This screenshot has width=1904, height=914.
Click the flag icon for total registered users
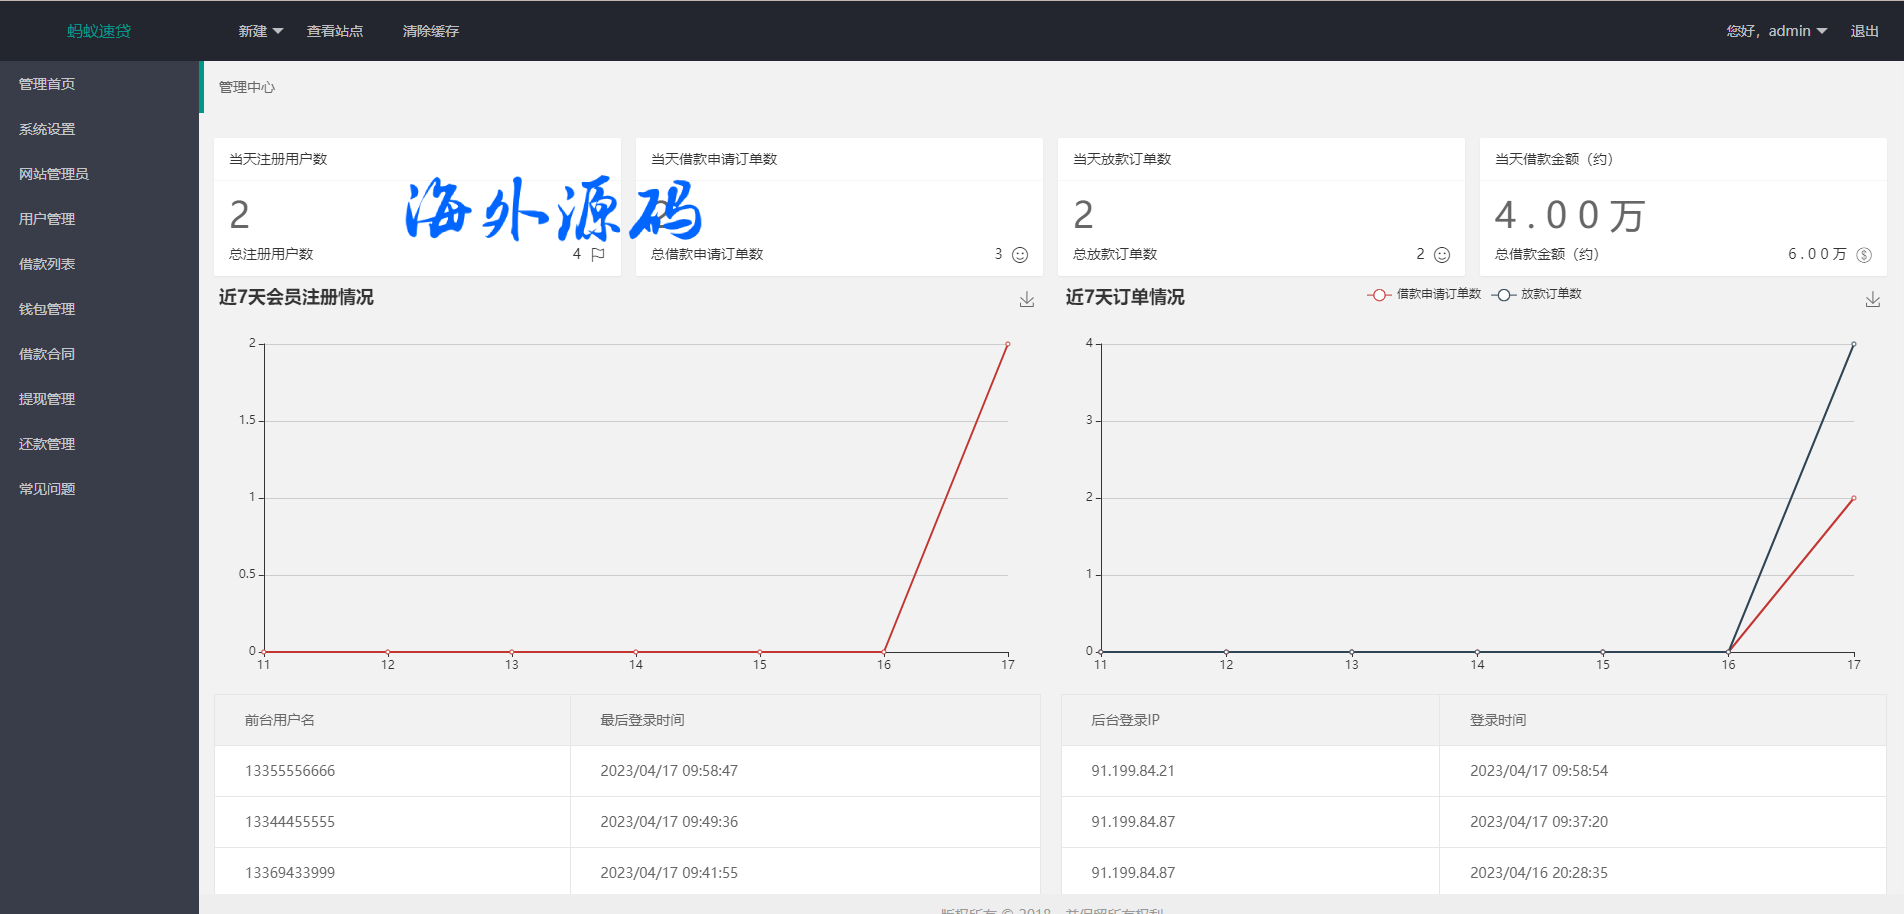tap(598, 254)
